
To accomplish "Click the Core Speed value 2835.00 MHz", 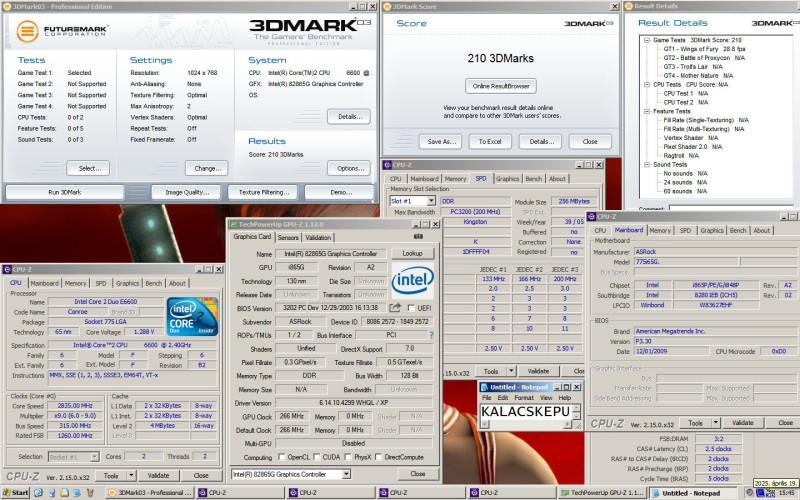I will [x=75, y=406].
